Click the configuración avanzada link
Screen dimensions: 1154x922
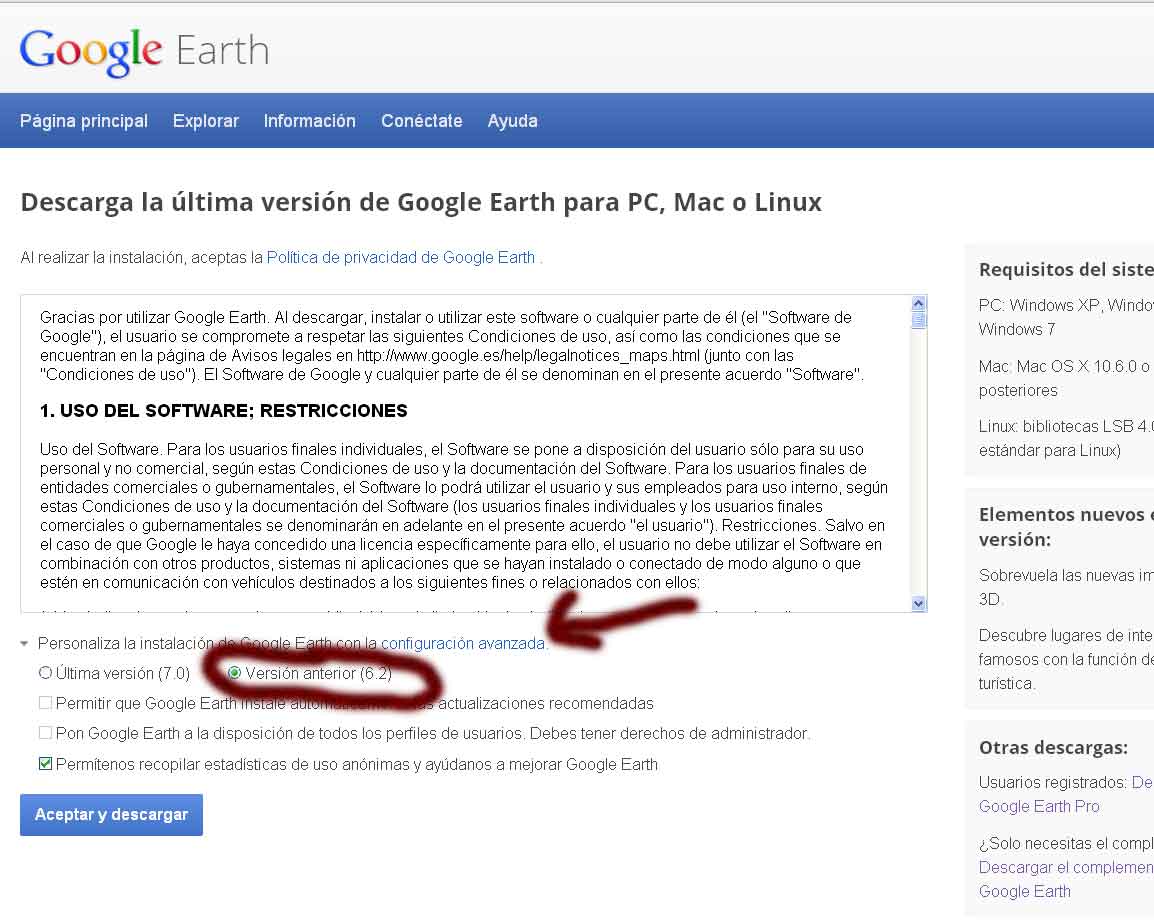coord(462,644)
